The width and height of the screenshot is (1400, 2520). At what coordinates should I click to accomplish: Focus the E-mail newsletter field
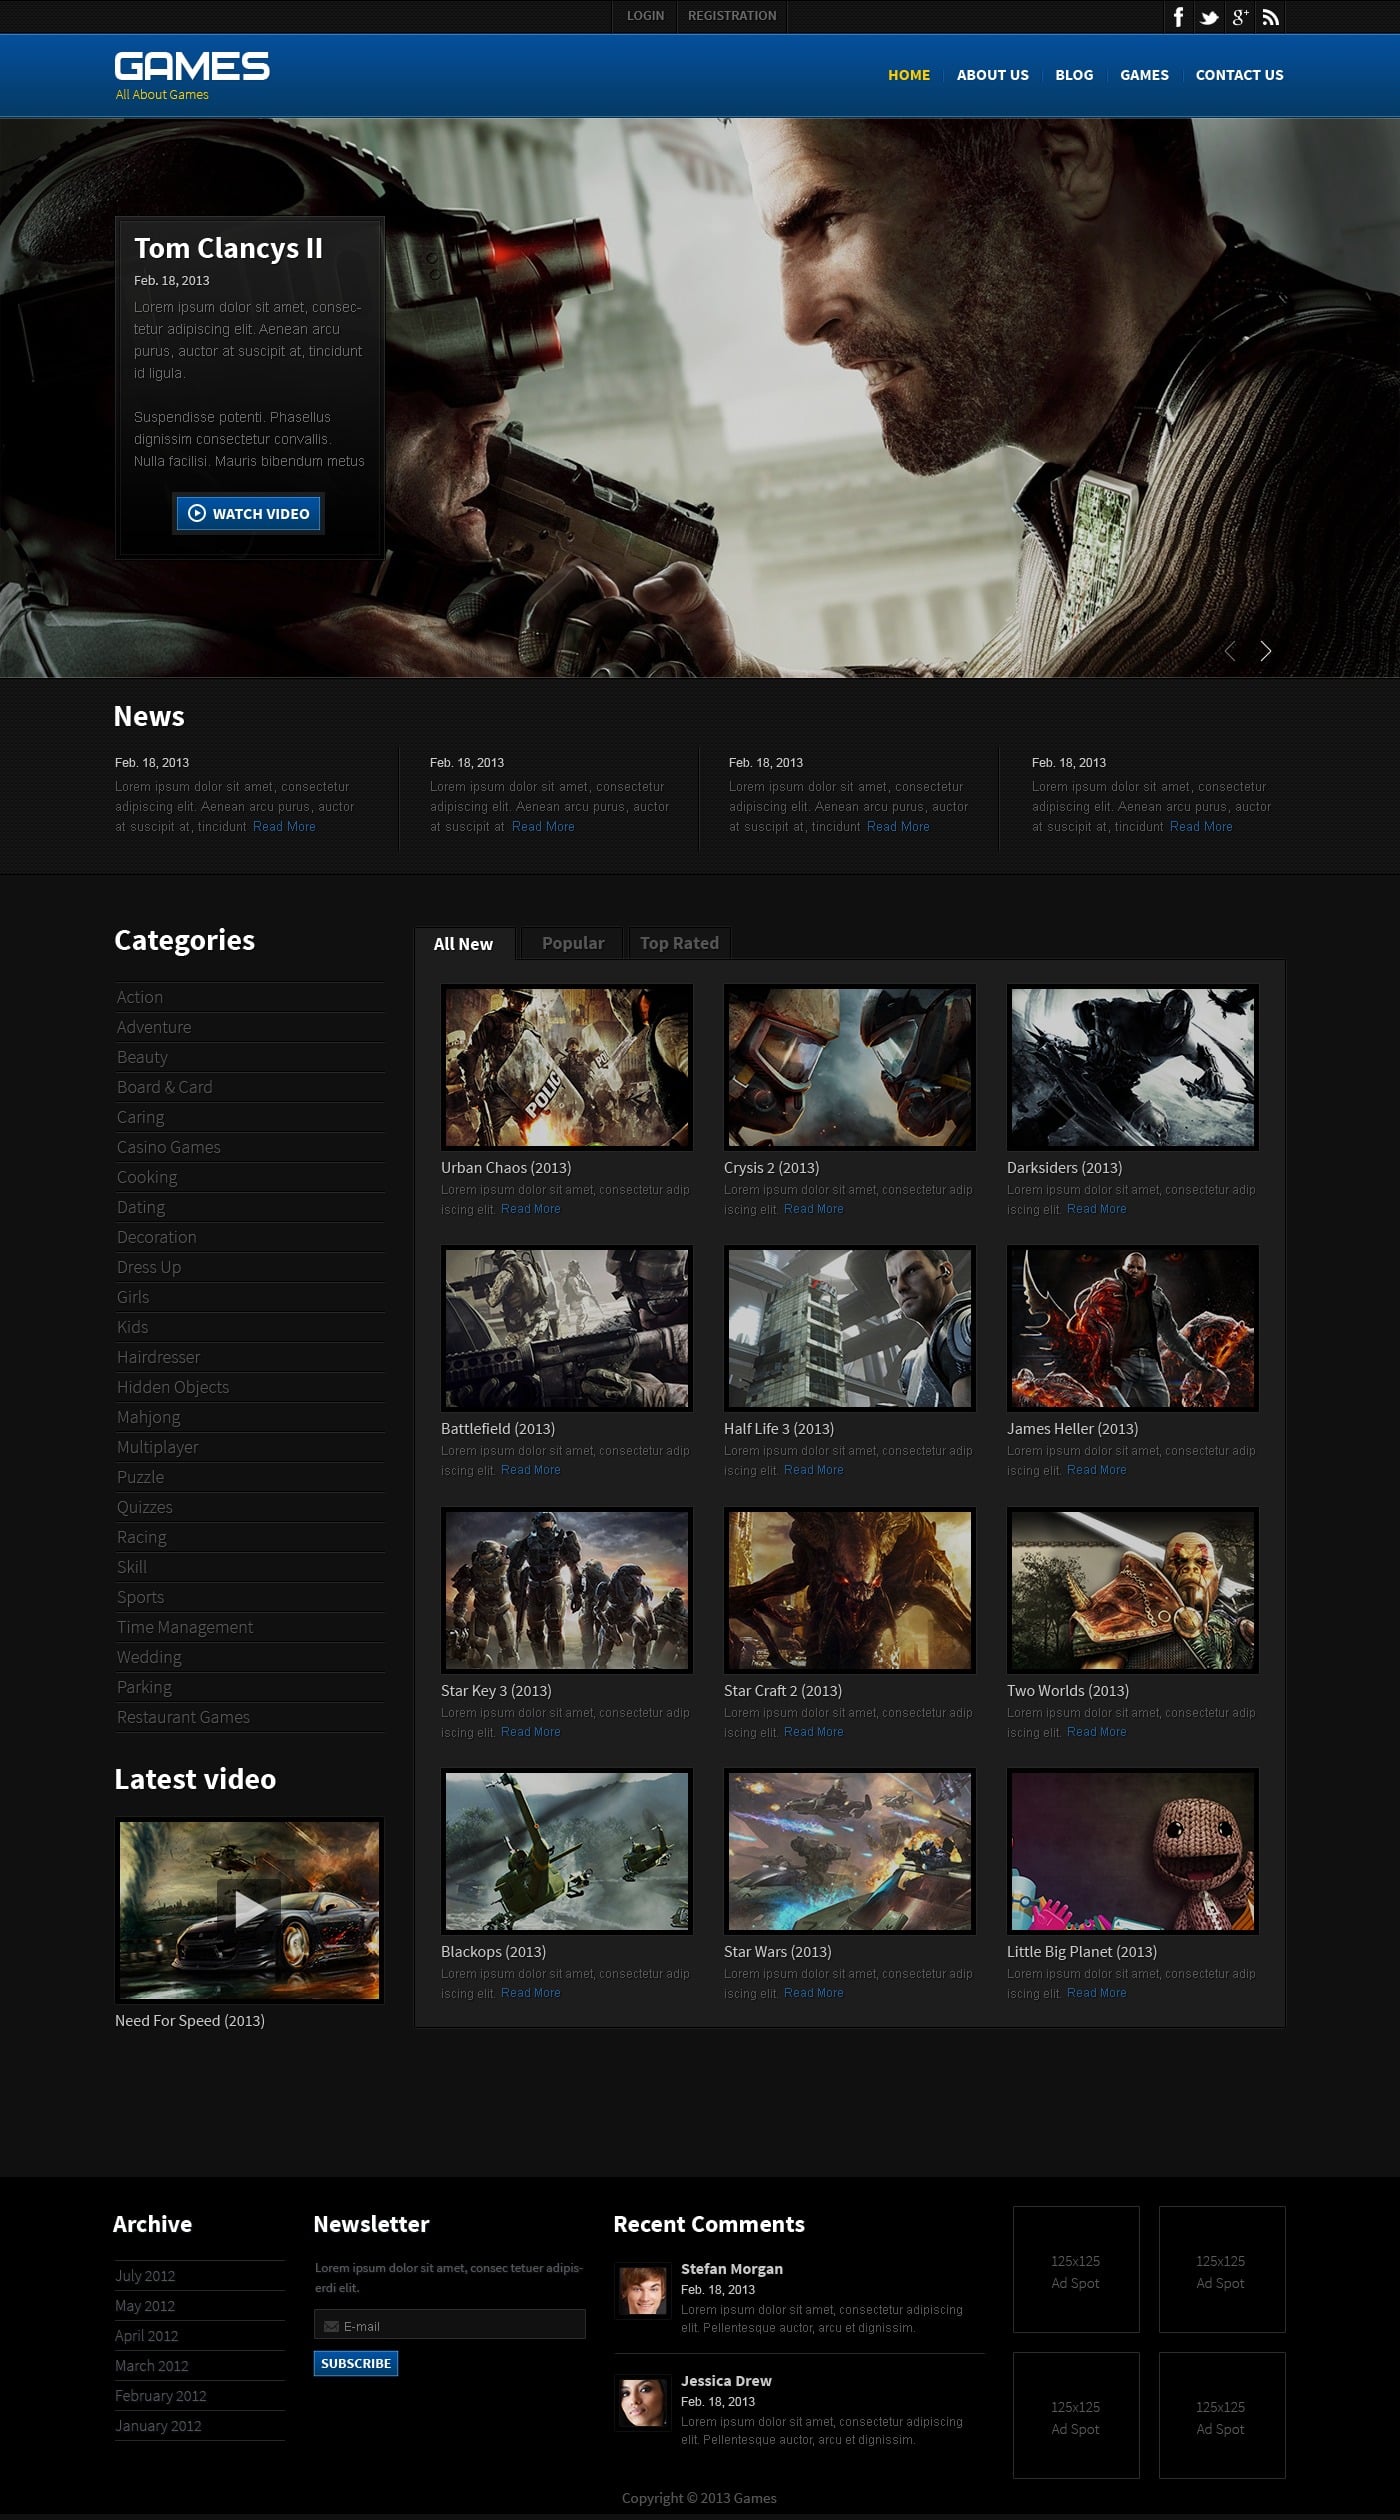[450, 2324]
